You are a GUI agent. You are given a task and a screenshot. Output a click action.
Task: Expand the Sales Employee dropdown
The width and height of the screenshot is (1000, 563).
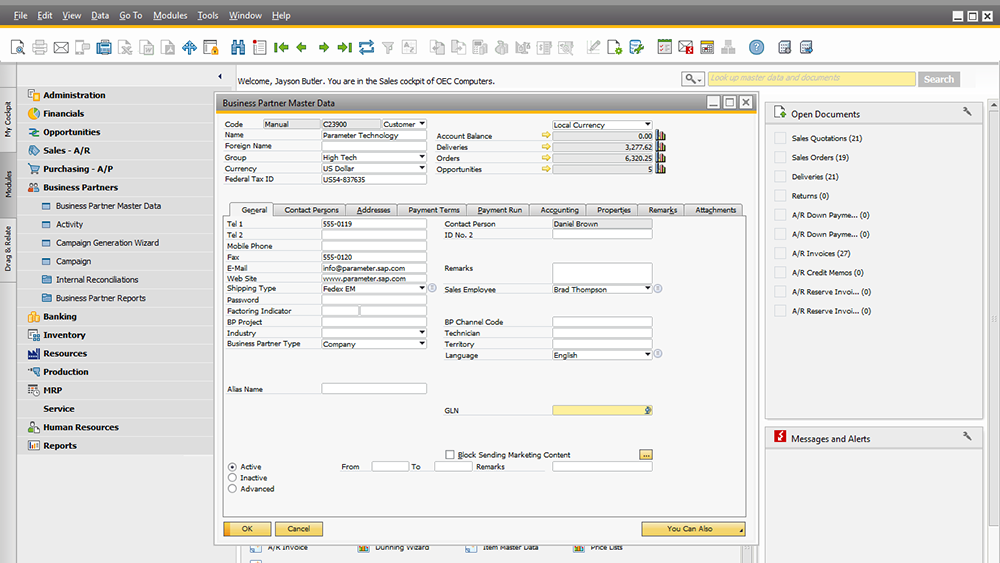click(647, 289)
